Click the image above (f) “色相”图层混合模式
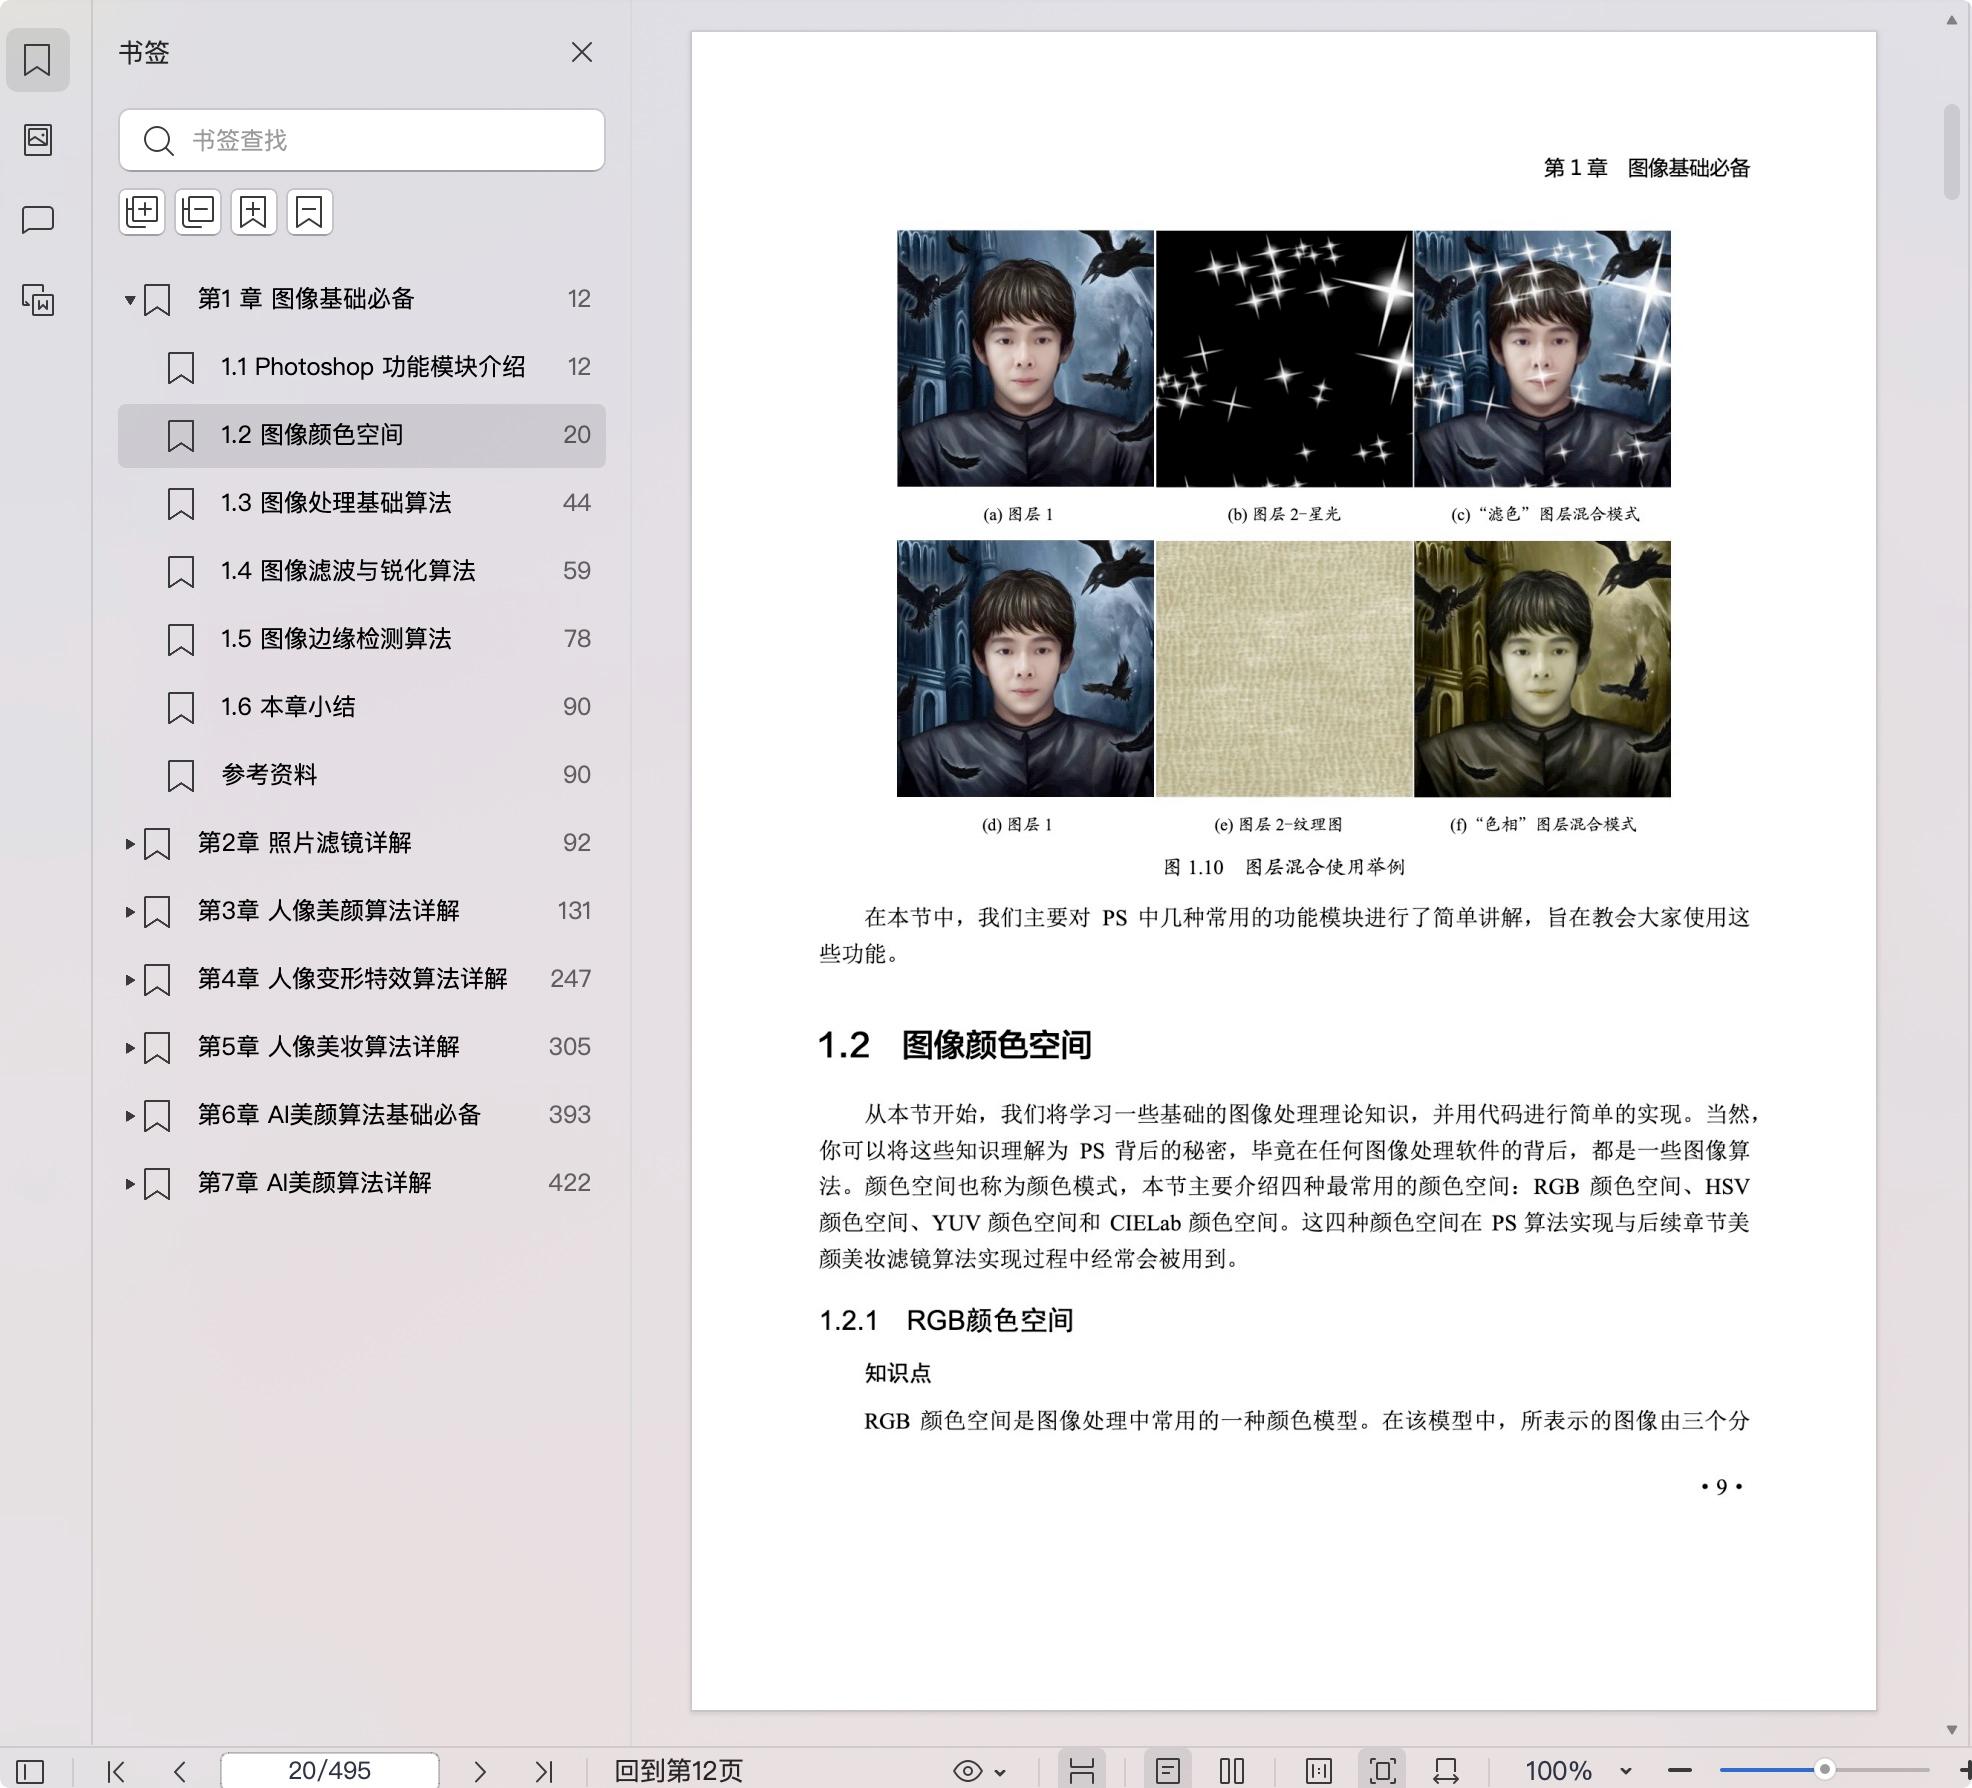The width and height of the screenshot is (1972, 1788). click(1542, 669)
